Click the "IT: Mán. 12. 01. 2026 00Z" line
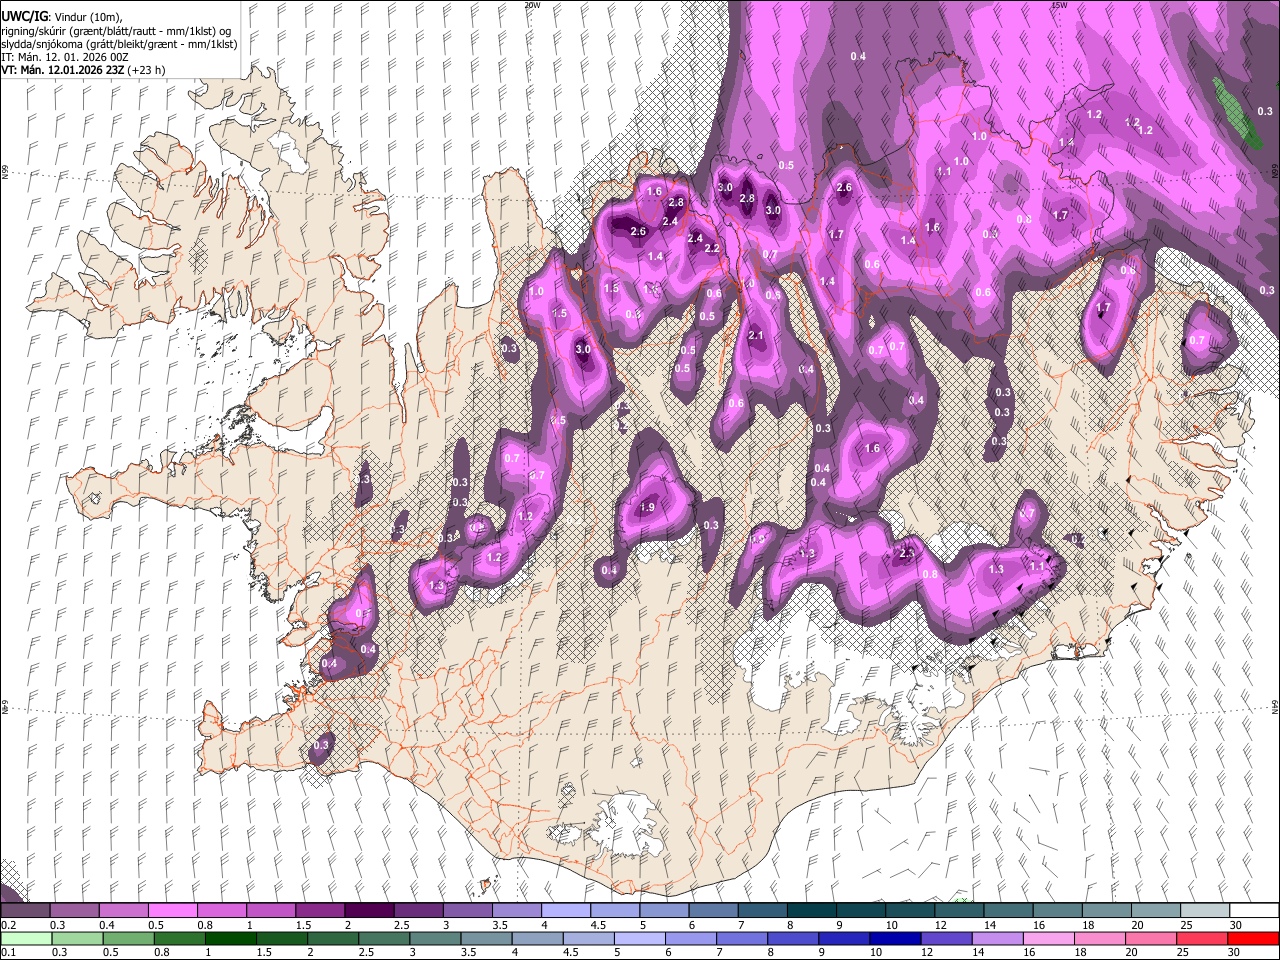 (65, 57)
